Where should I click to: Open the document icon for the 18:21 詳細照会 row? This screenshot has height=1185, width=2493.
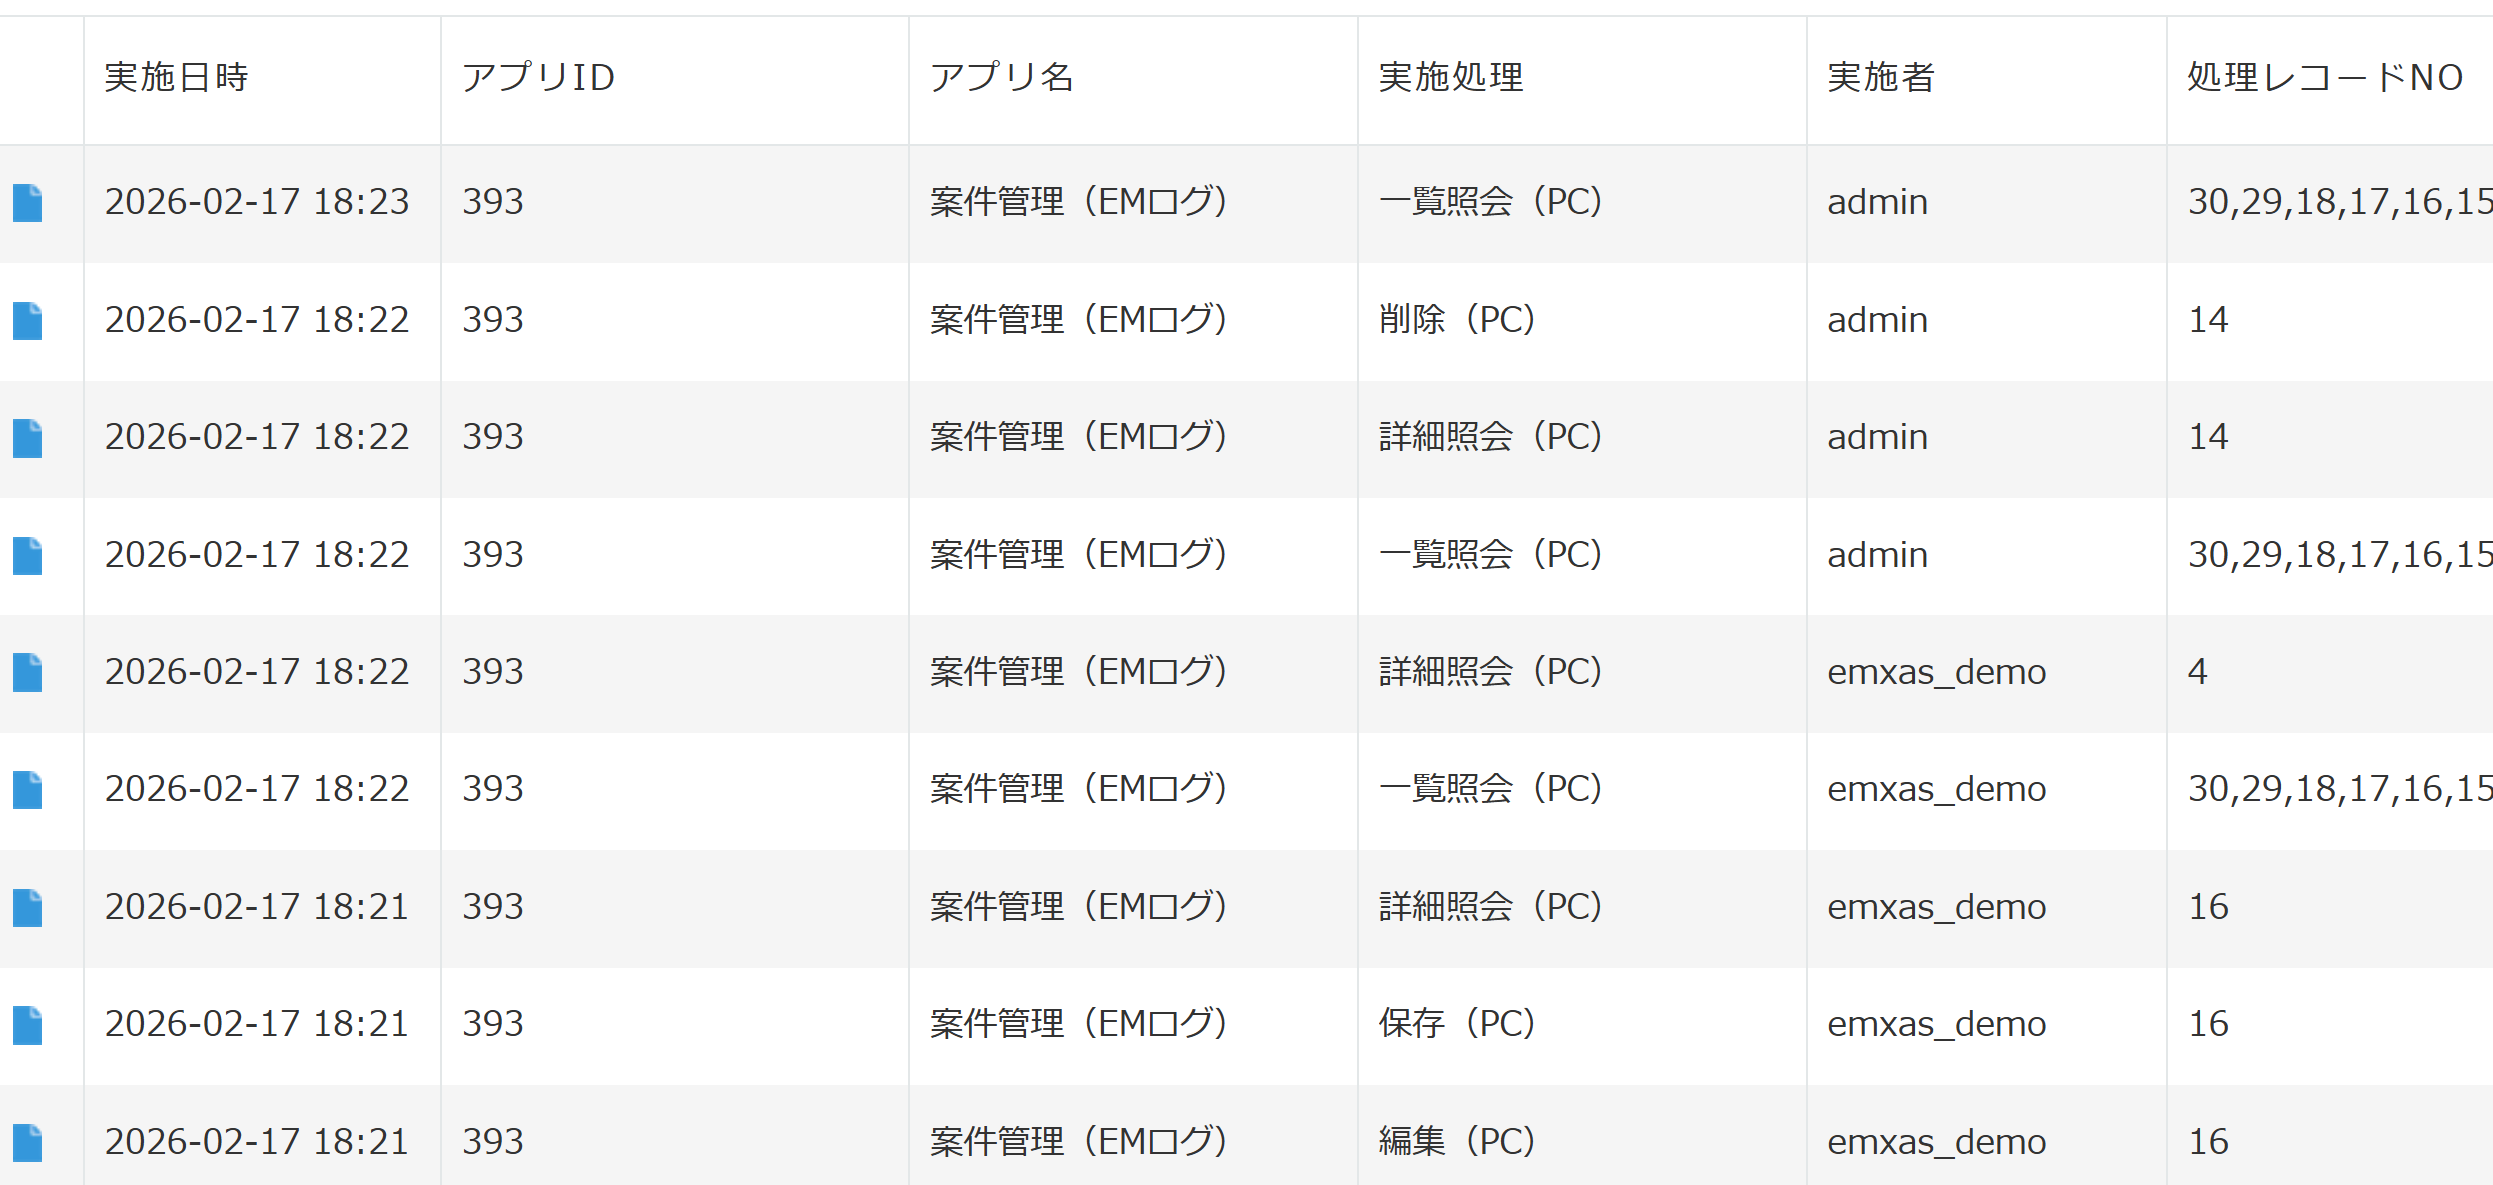click(27, 908)
